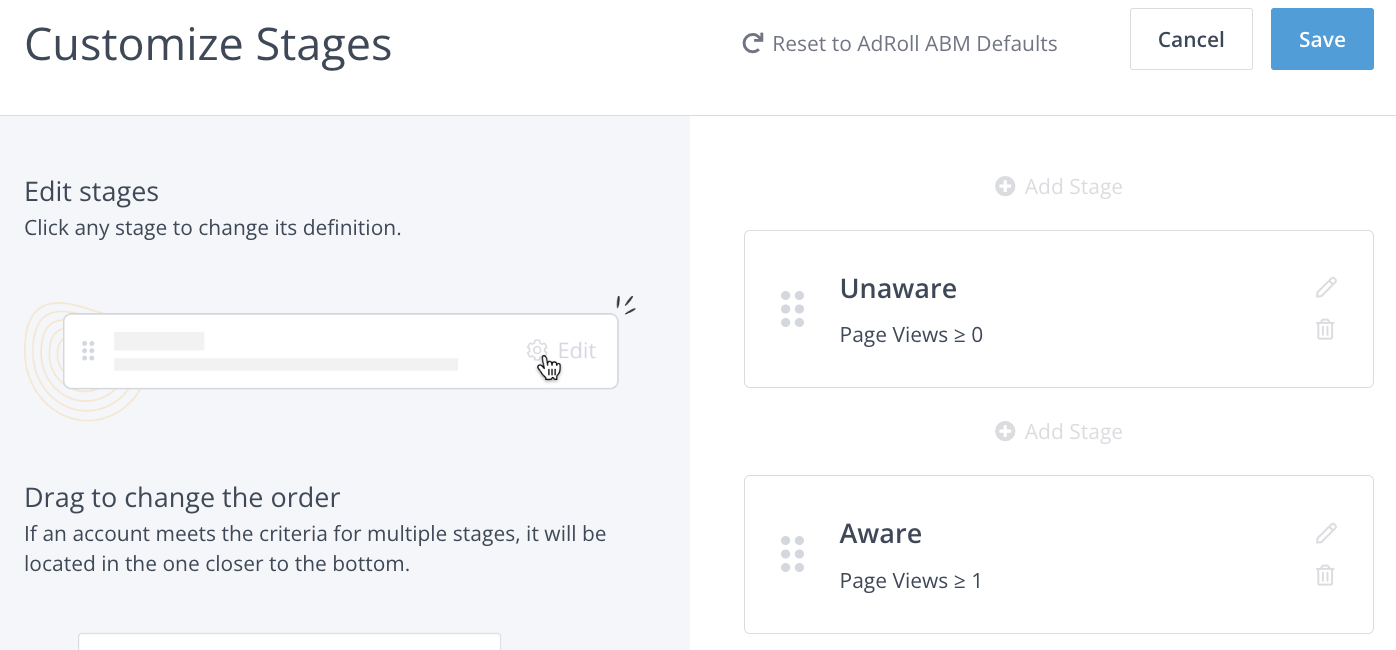Click the top Add Stage text link
Image resolution: width=1396 pixels, height=650 pixels.
pos(1073,186)
